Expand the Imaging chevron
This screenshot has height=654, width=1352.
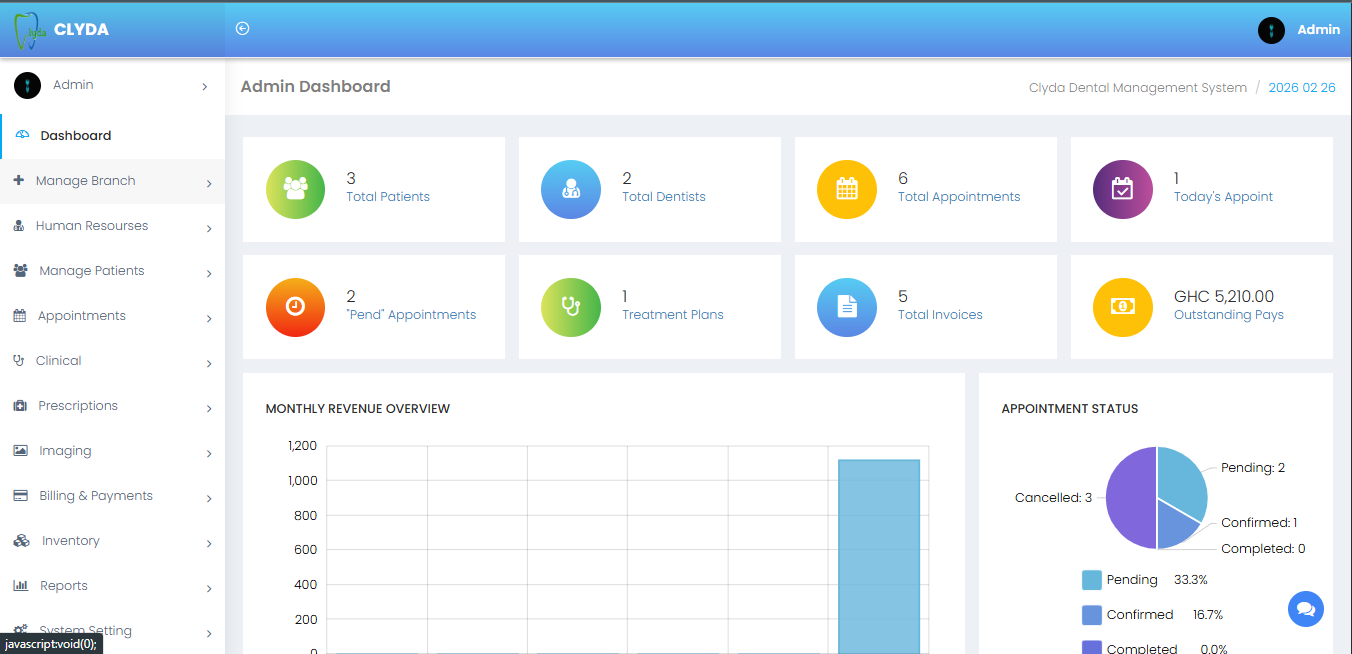click(x=209, y=453)
